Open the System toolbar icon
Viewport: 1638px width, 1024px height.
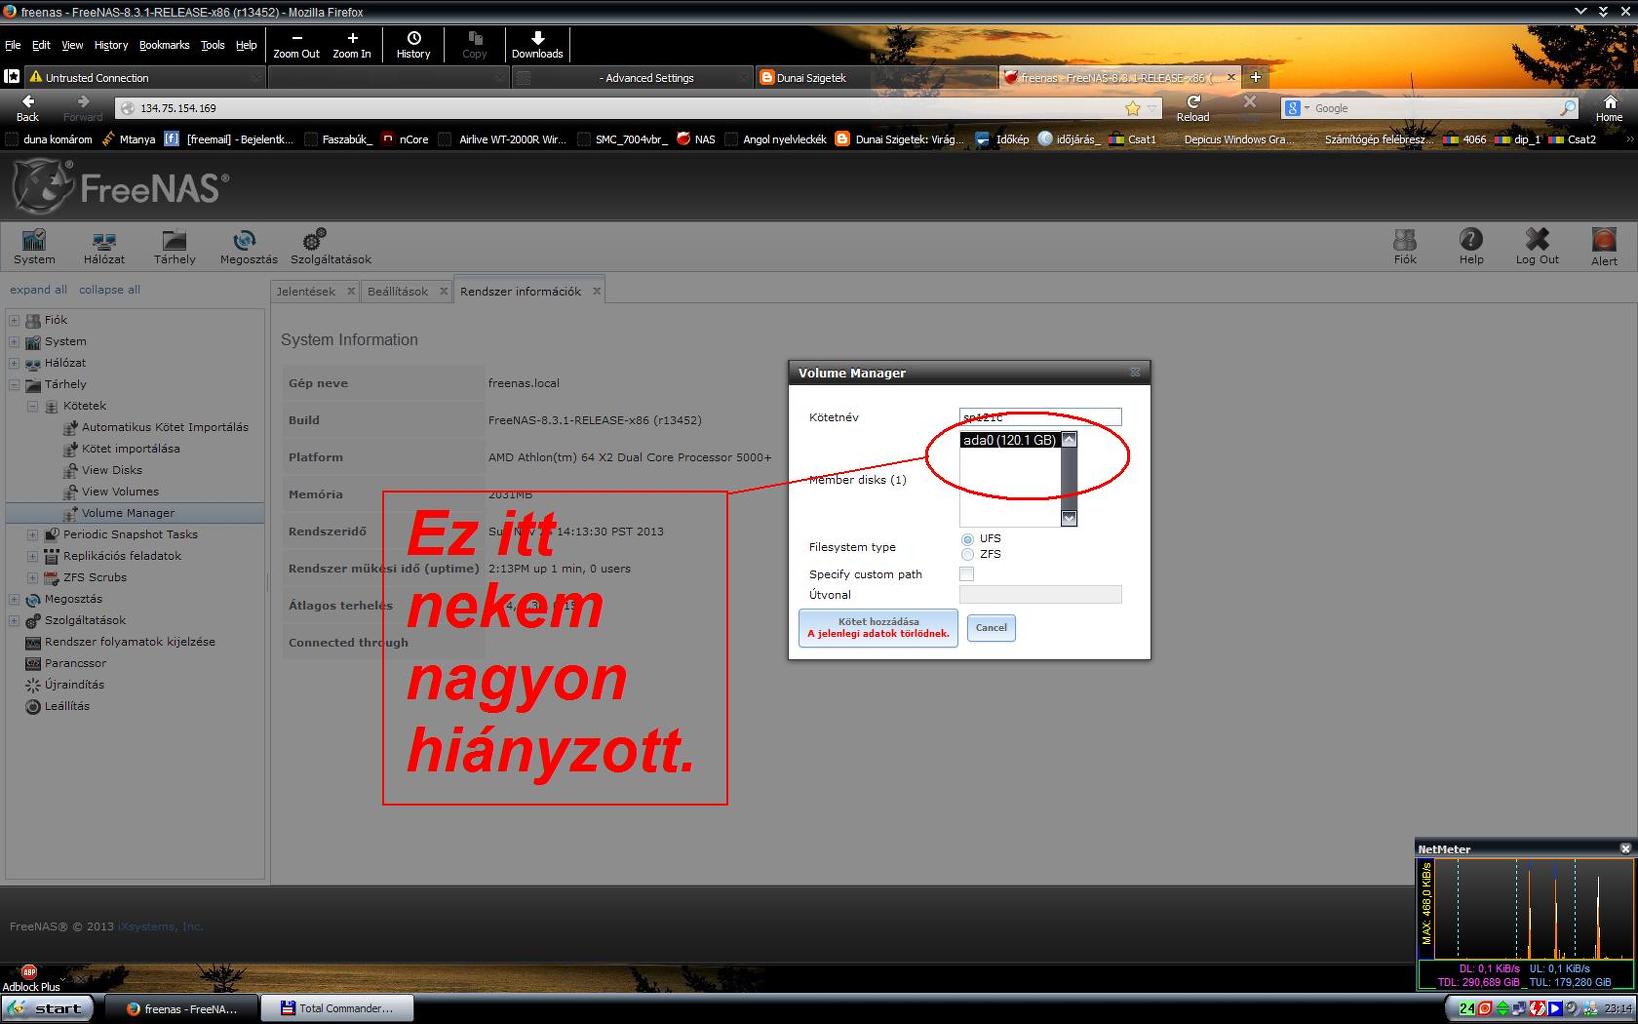coord(34,246)
